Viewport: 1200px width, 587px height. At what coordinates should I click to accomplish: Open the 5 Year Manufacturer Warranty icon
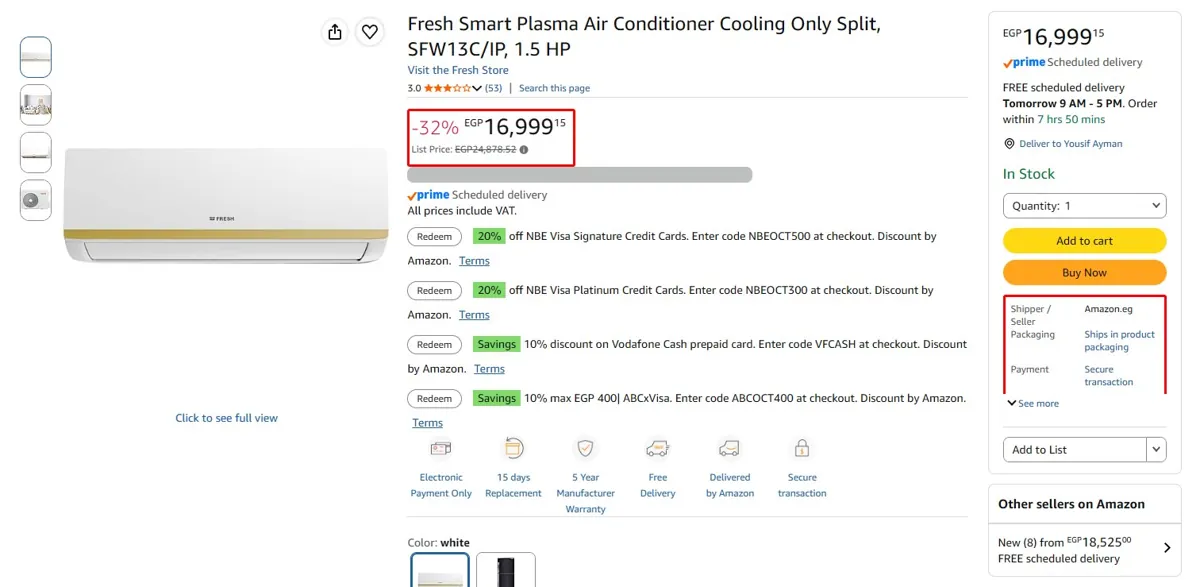point(585,449)
